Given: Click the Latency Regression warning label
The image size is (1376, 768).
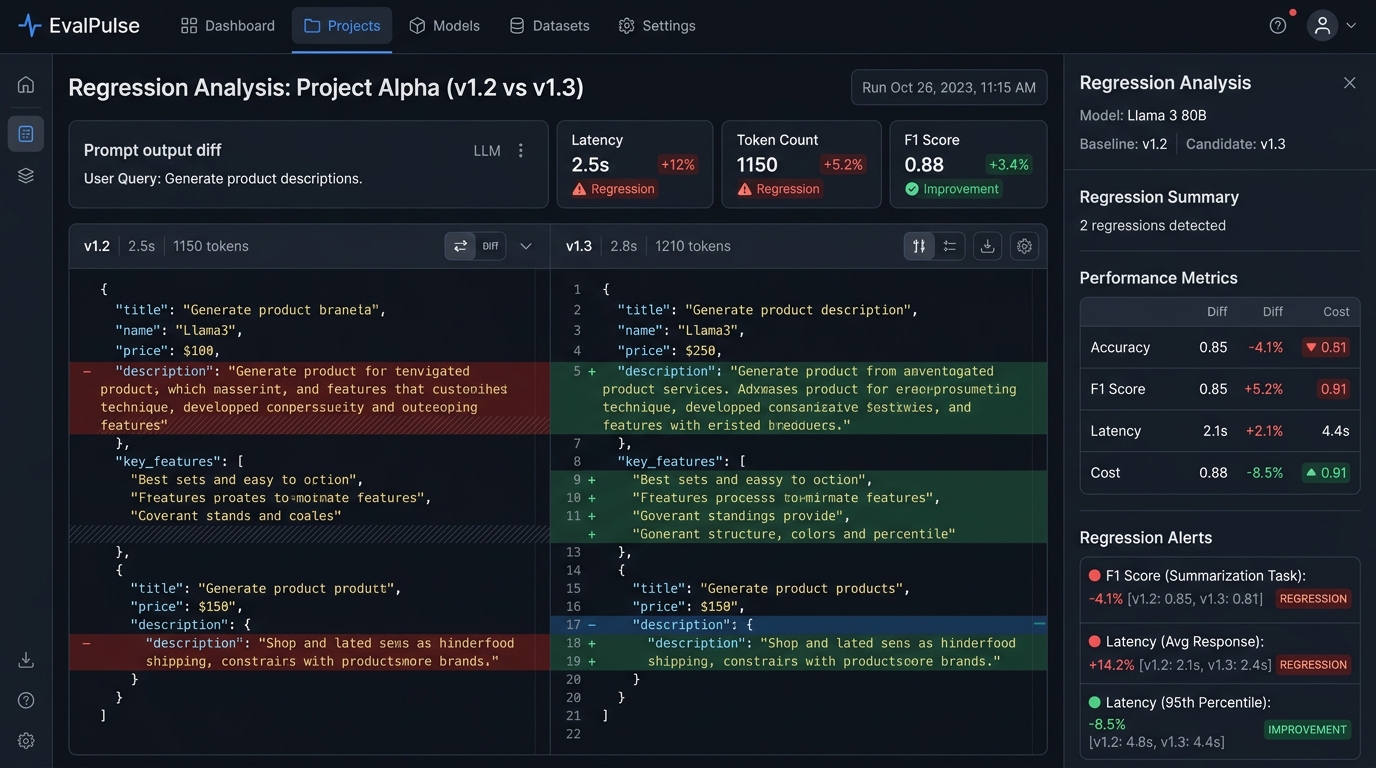Looking at the screenshot, I should pos(614,189).
